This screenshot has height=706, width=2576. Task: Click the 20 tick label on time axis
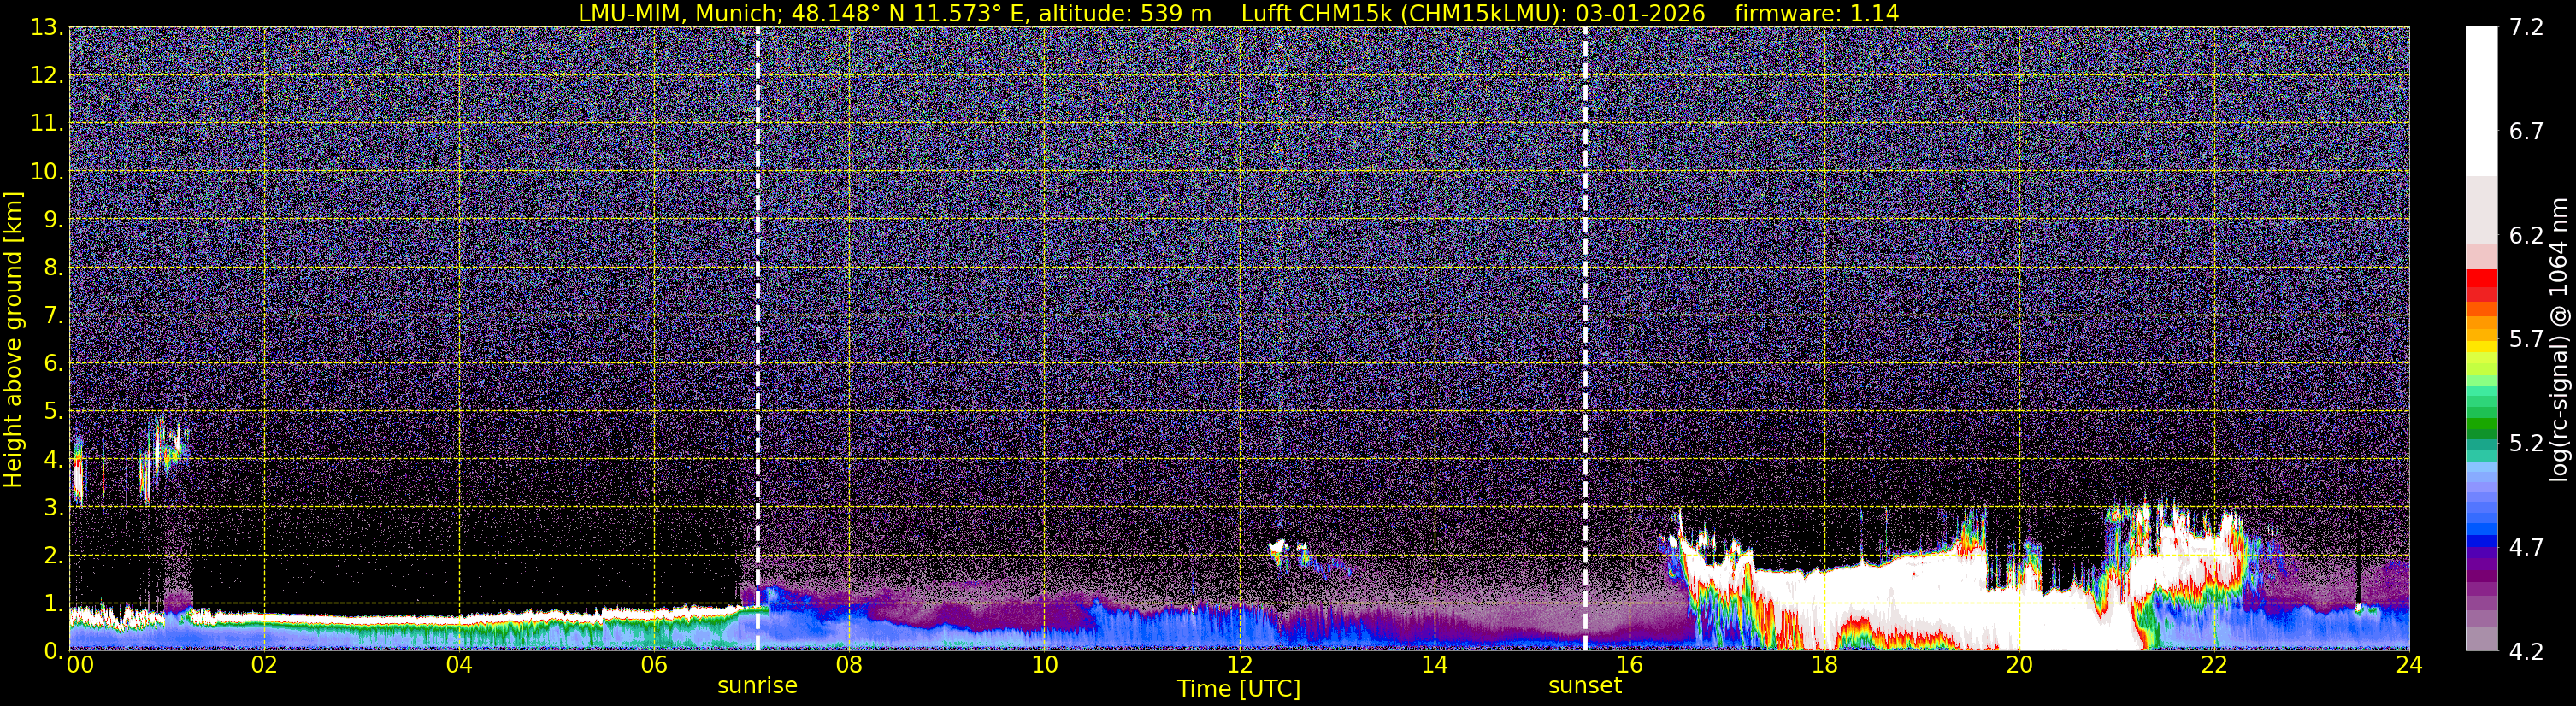tap(2019, 665)
